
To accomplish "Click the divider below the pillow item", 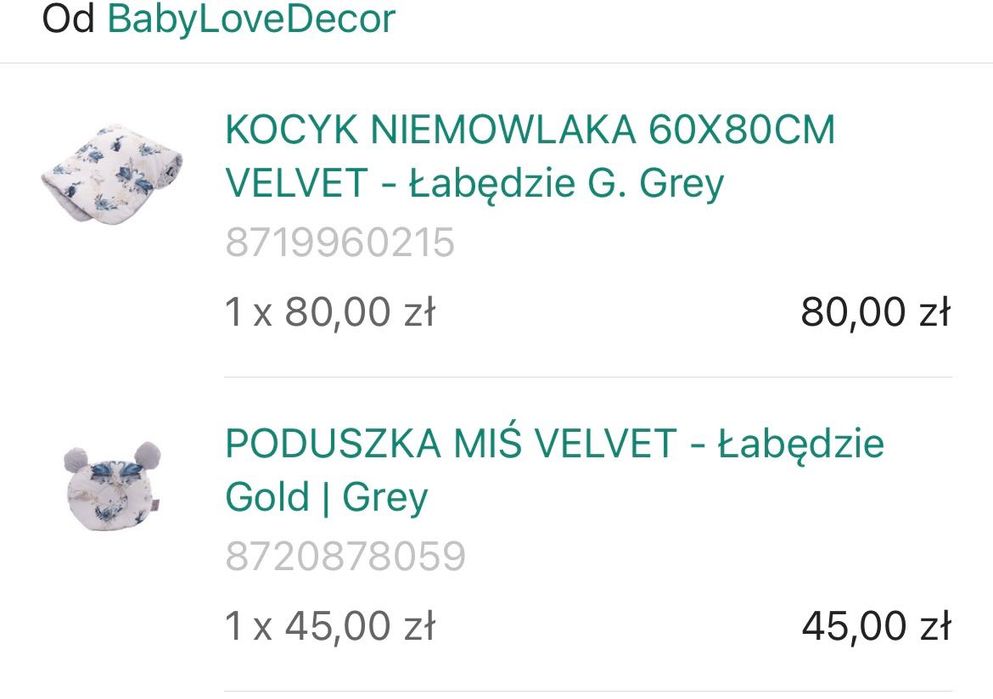I will (x=588, y=691).
